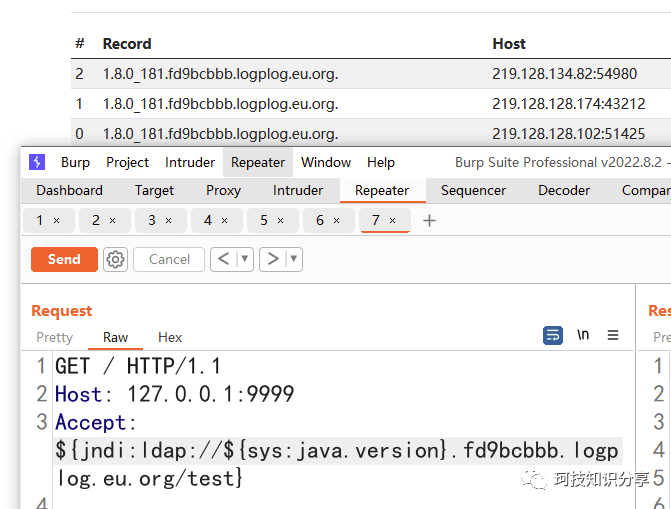Select Repeater request tab 6
Viewport: 671px width, 509px height.
click(x=320, y=220)
